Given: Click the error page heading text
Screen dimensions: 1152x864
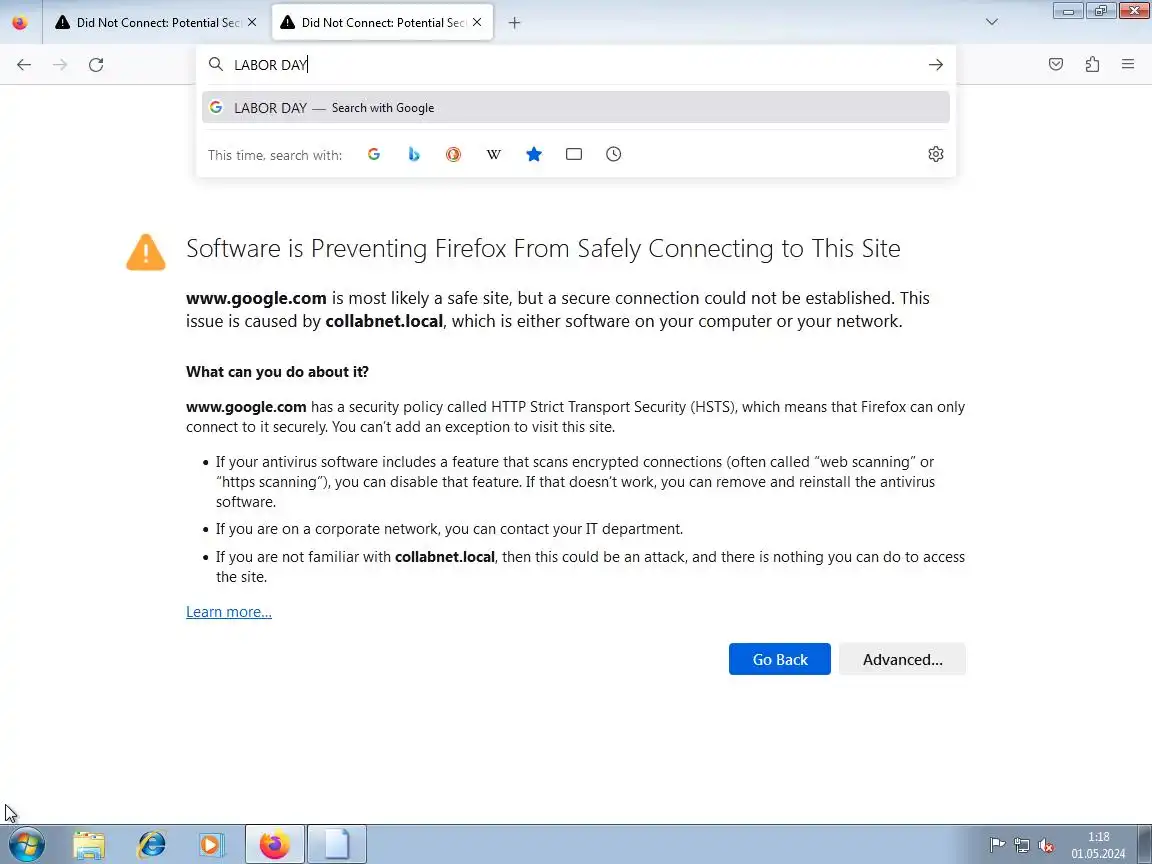Looking at the screenshot, I should pos(543,248).
